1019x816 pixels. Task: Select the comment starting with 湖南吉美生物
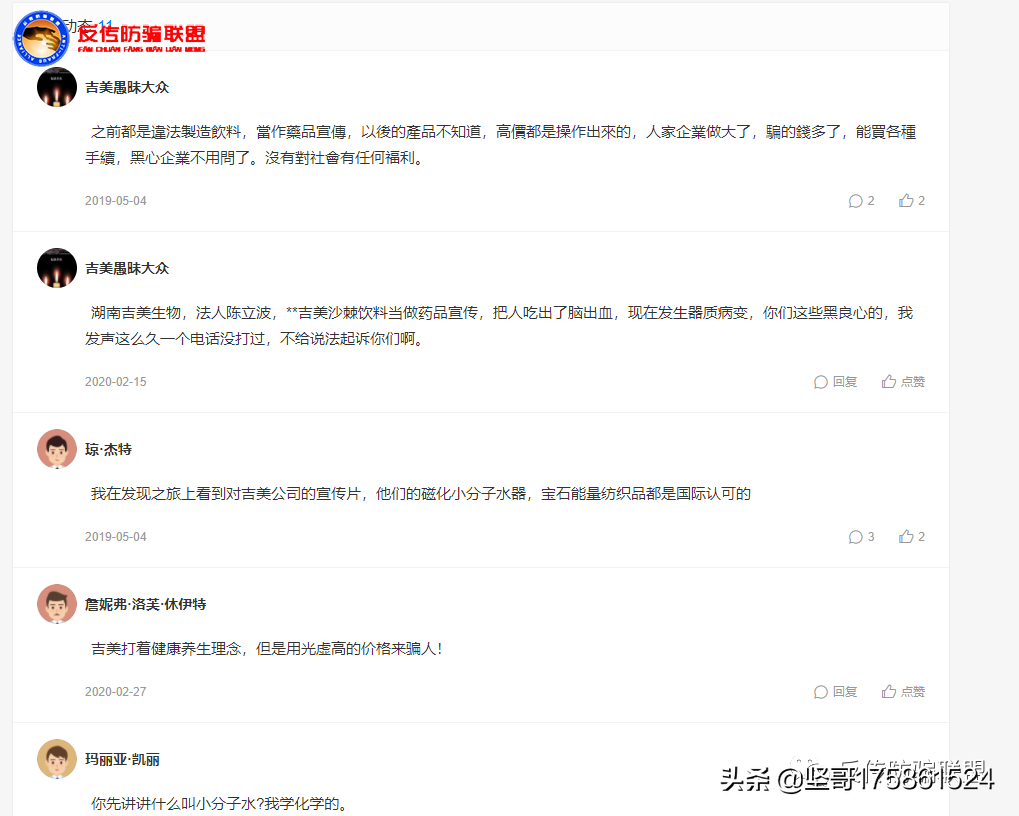pyautogui.click(x=499, y=325)
